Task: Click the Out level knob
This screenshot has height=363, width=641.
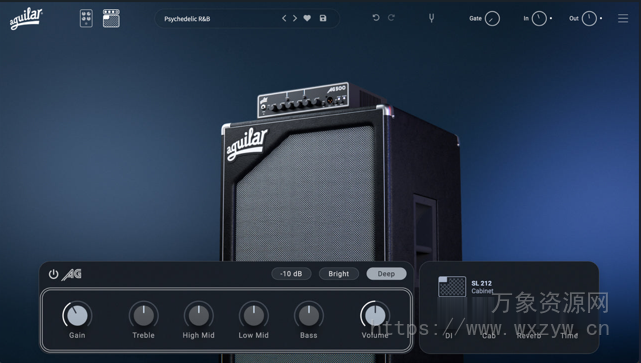Action: tap(589, 18)
